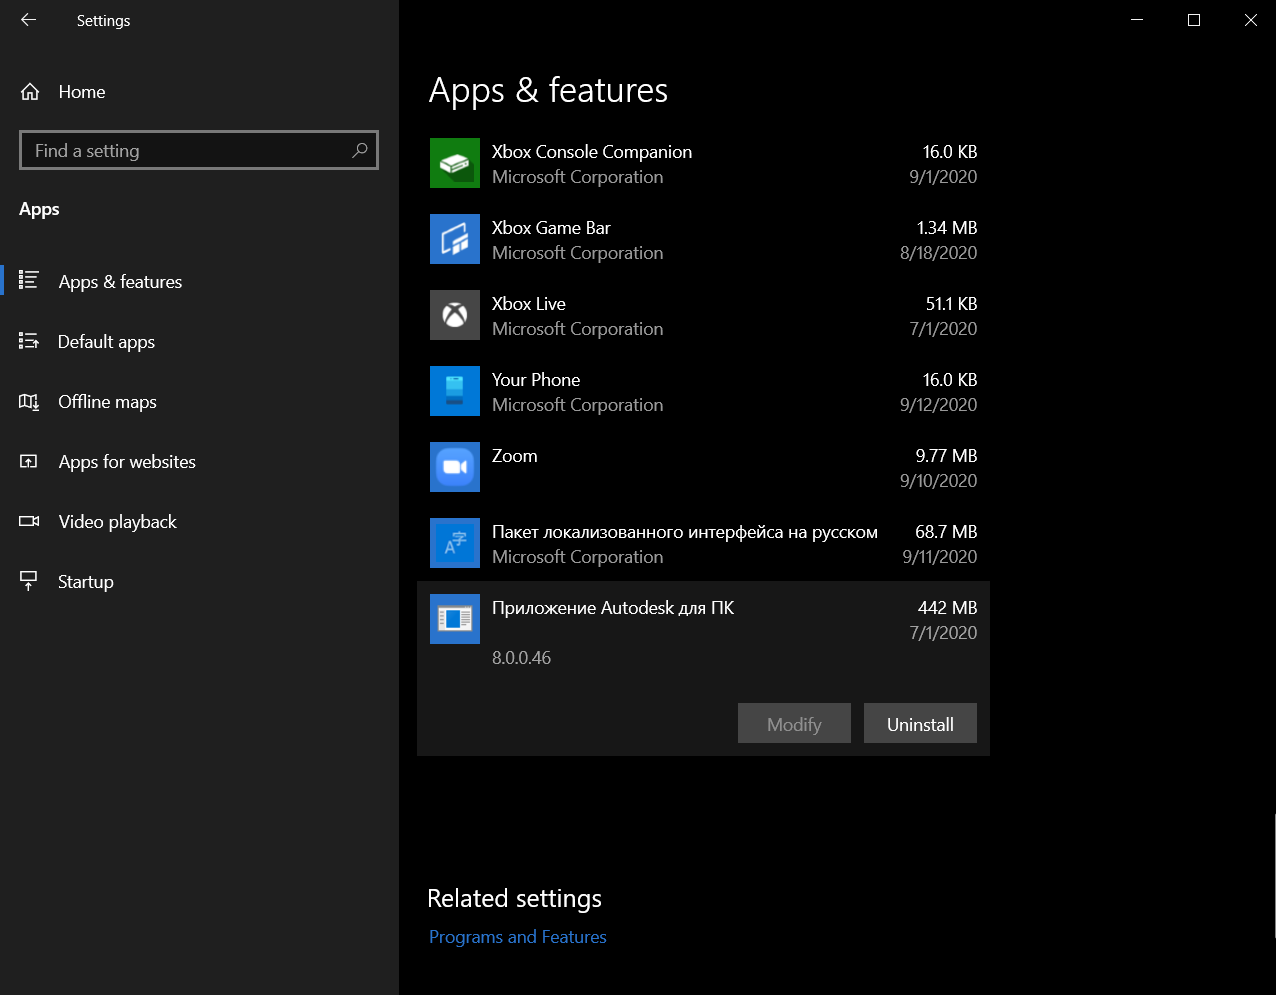Click the 9.77 MB Zoom size
1276x995 pixels.
click(946, 456)
